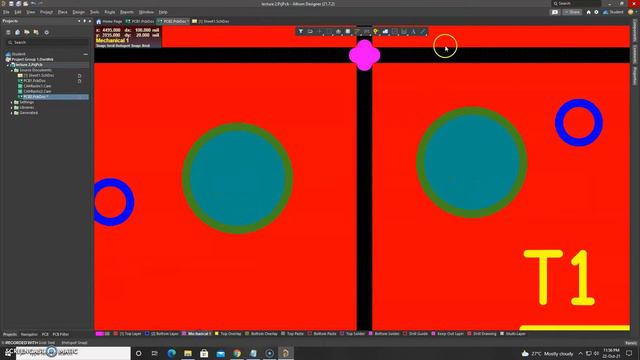Click the align objects icon in Active Bar
This screenshot has height=360, width=640.
point(338,31)
